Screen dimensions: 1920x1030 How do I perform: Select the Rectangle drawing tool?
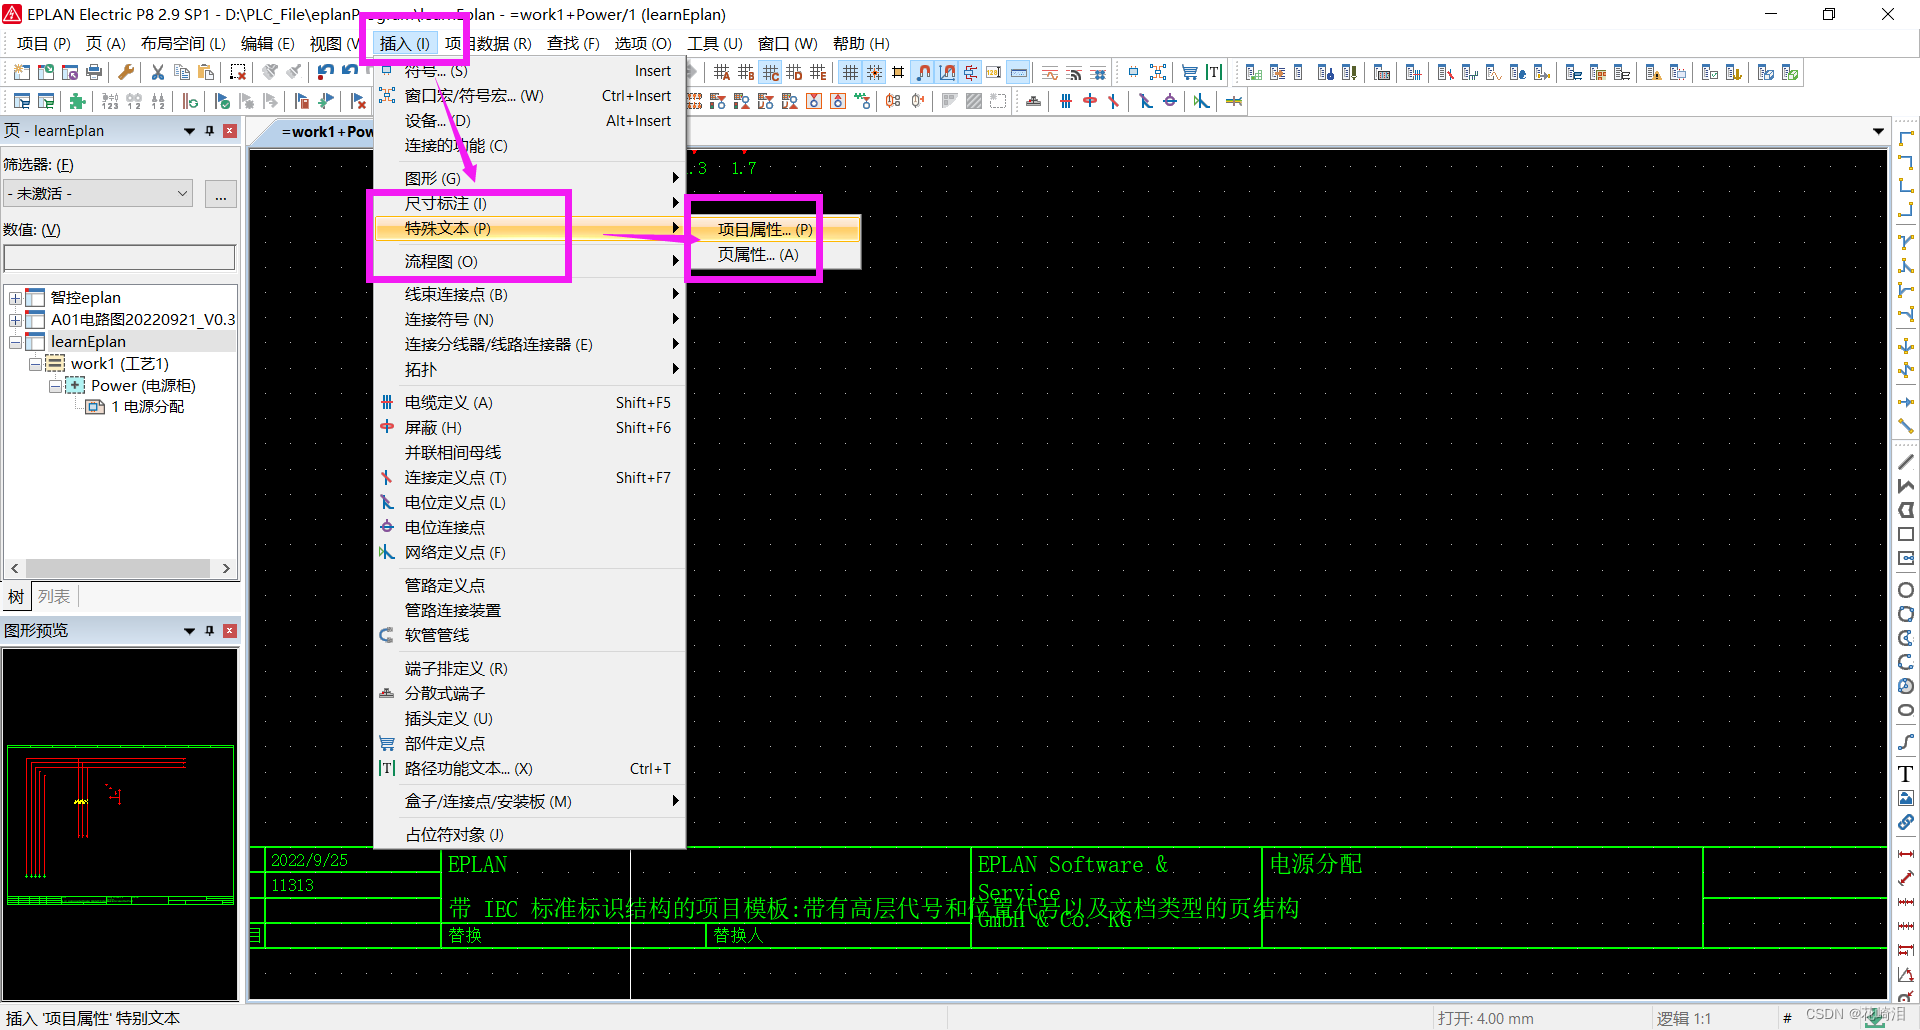[1906, 534]
